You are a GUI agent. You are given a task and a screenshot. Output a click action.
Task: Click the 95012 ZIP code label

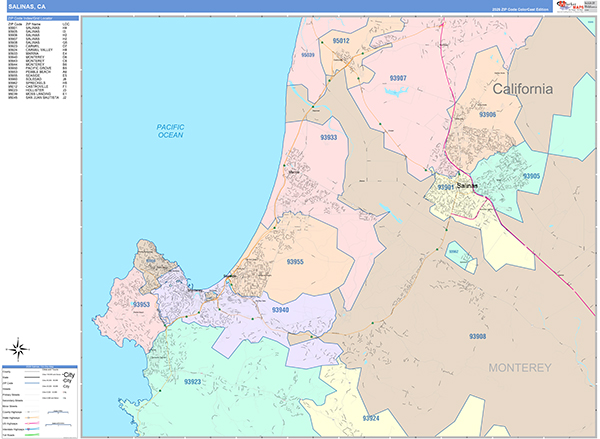click(x=340, y=41)
